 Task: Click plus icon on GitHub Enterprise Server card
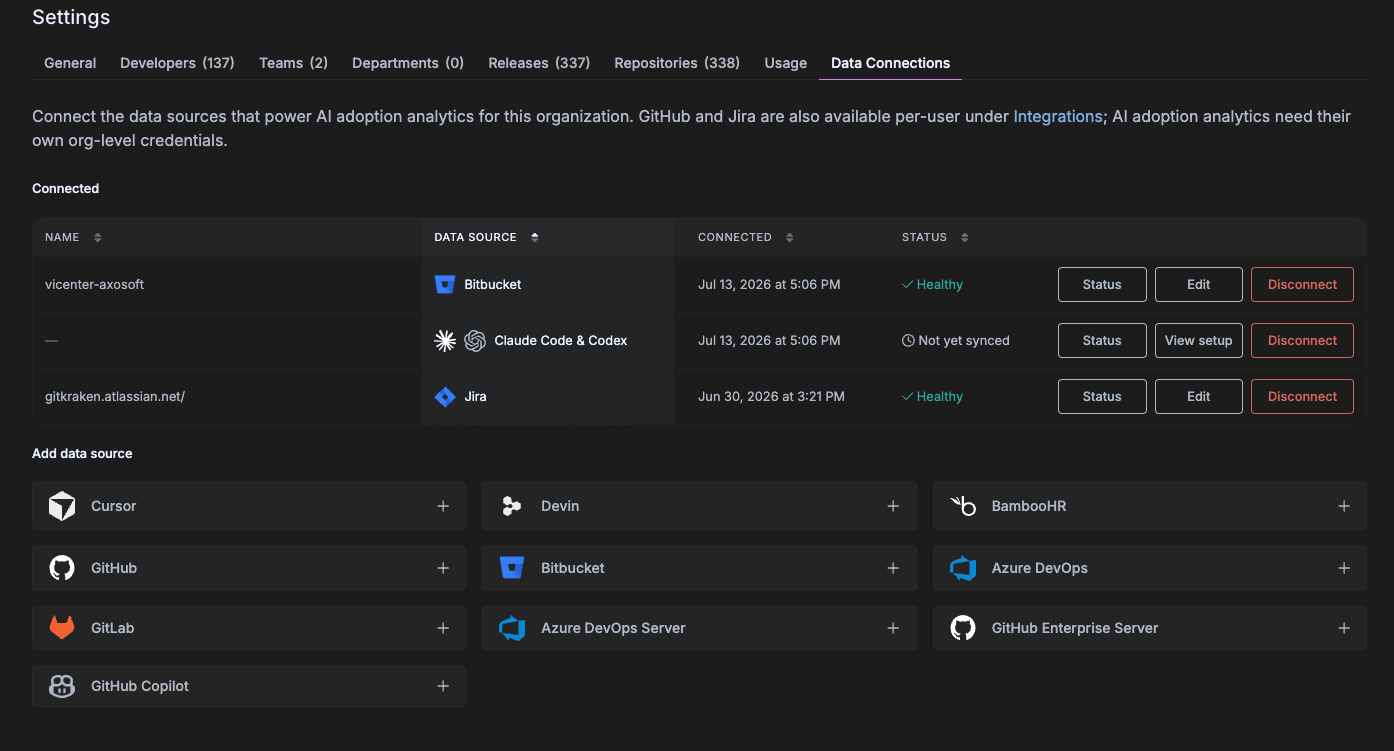(x=1344, y=628)
